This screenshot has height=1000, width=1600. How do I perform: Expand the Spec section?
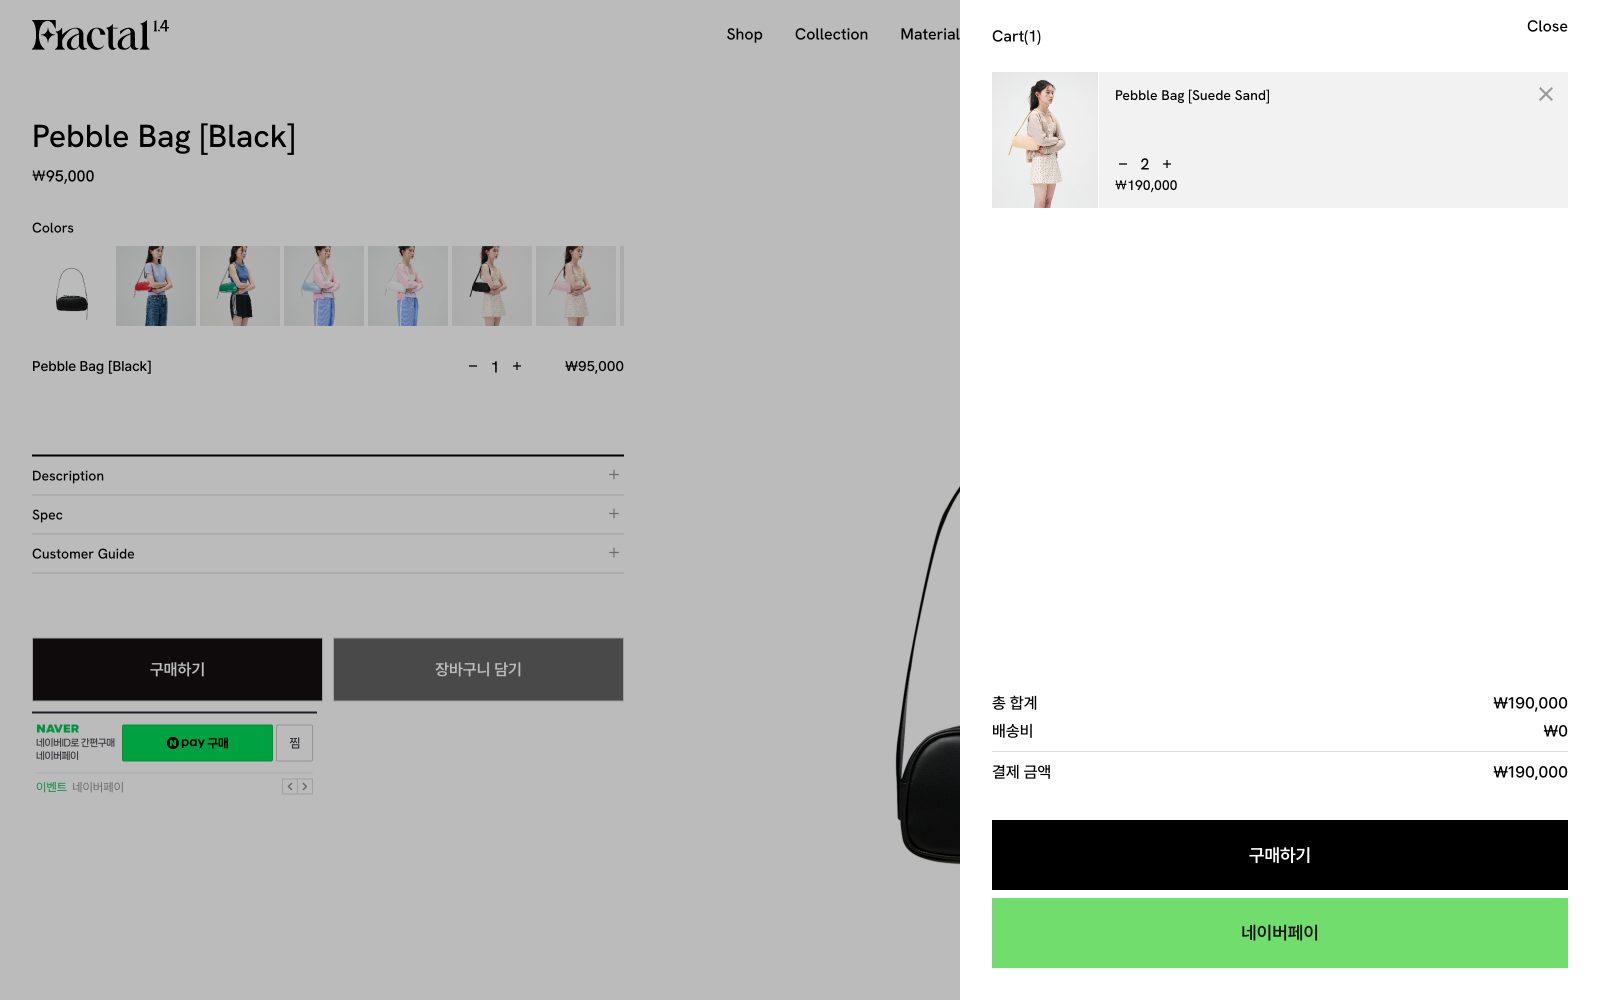328,514
